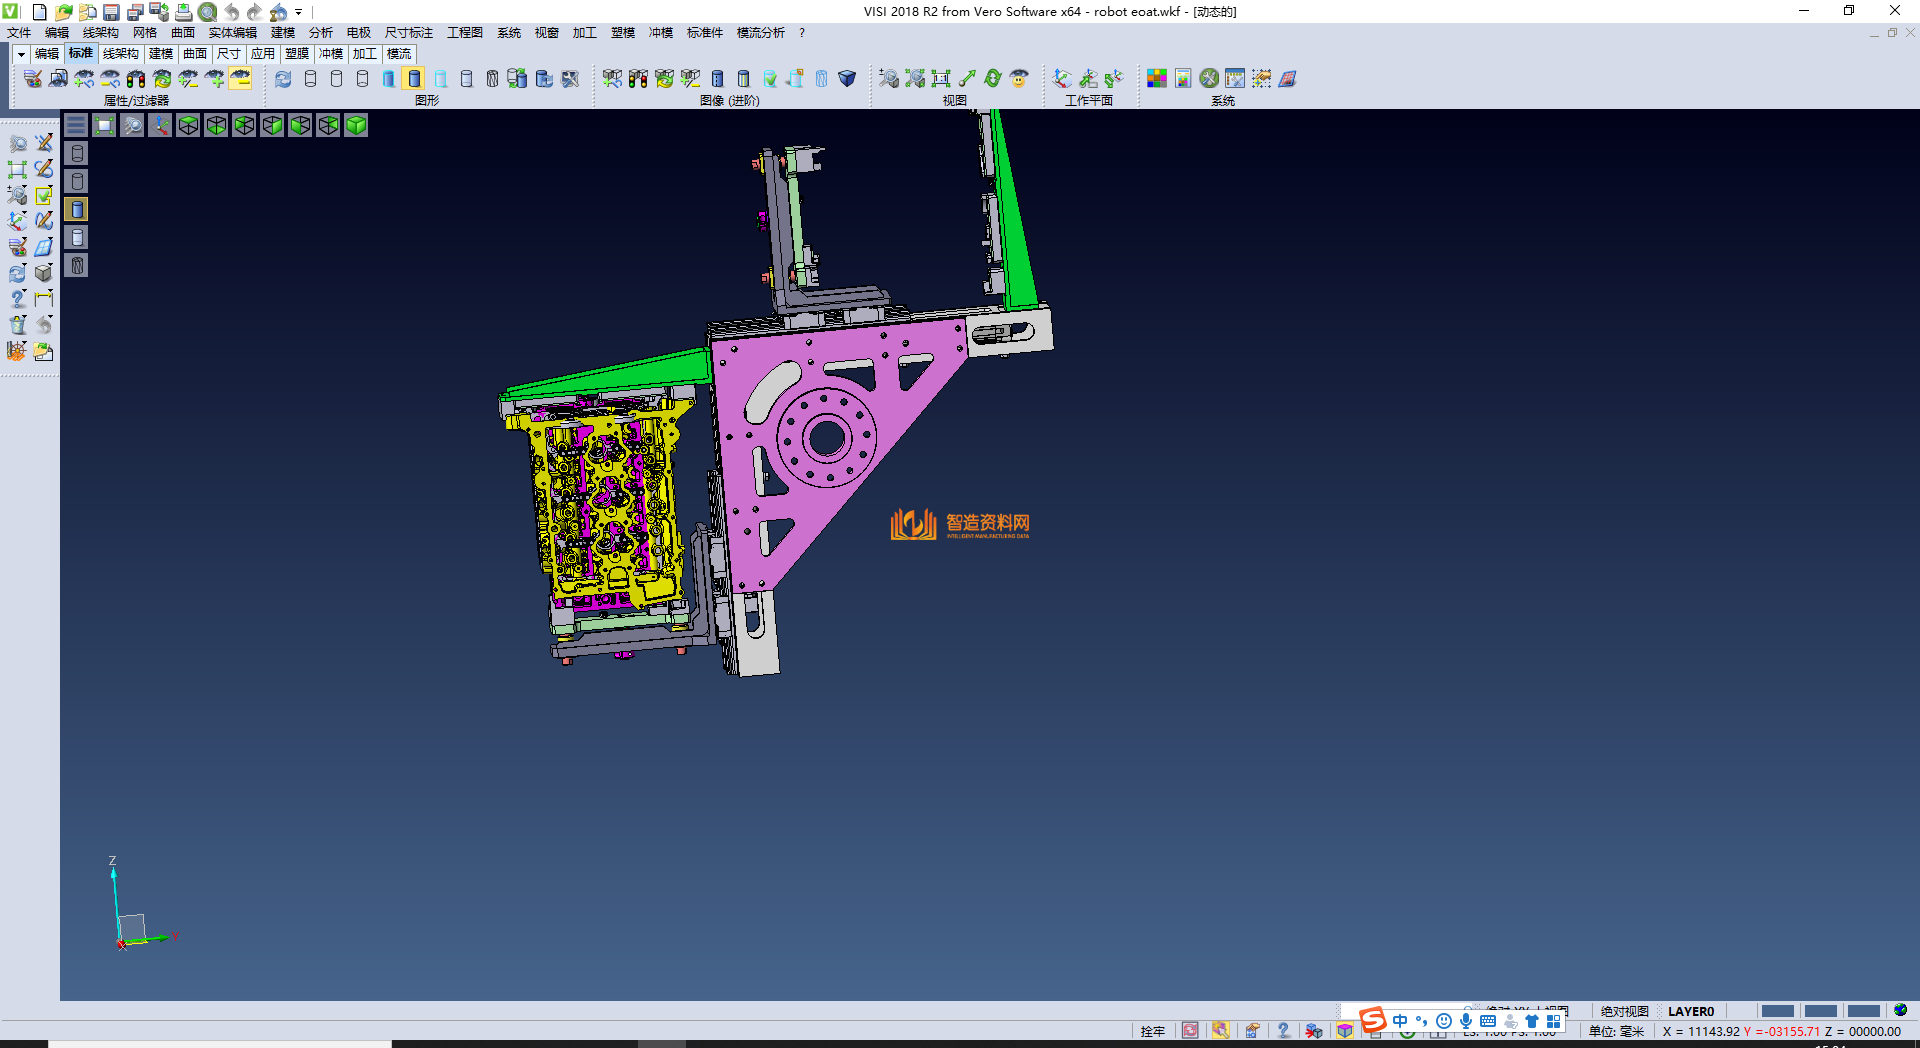Click the Sogou input method S icon
The width and height of the screenshot is (1920, 1048).
point(1373,1020)
